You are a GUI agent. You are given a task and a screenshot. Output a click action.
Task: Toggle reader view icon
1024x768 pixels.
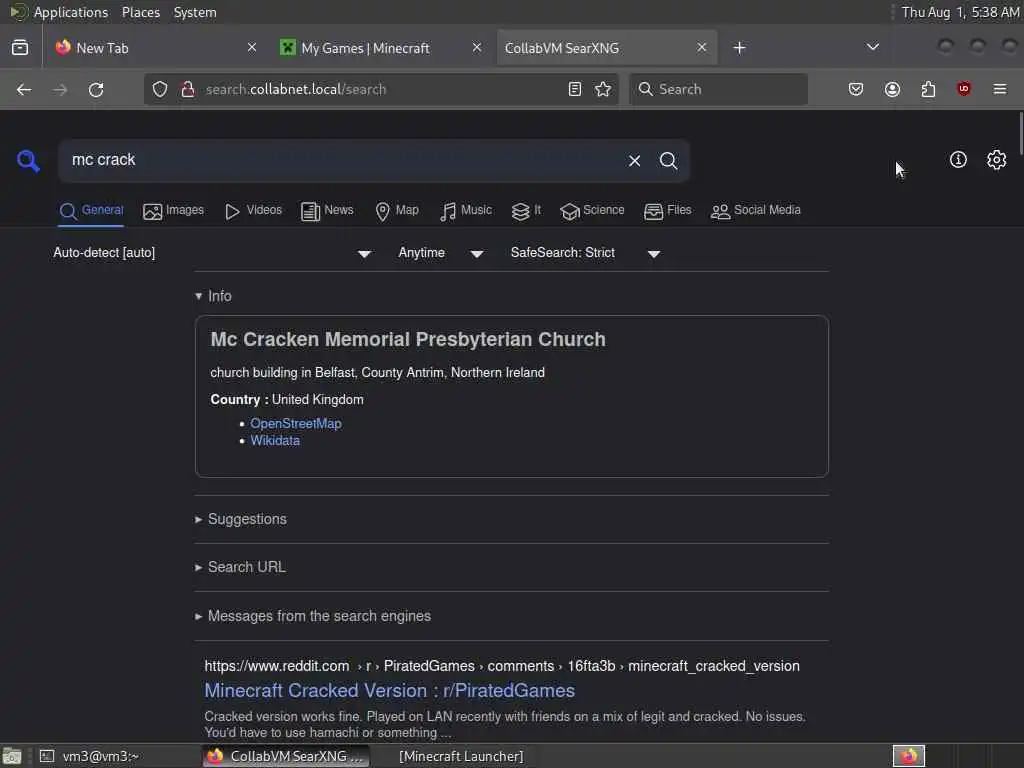pos(575,89)
